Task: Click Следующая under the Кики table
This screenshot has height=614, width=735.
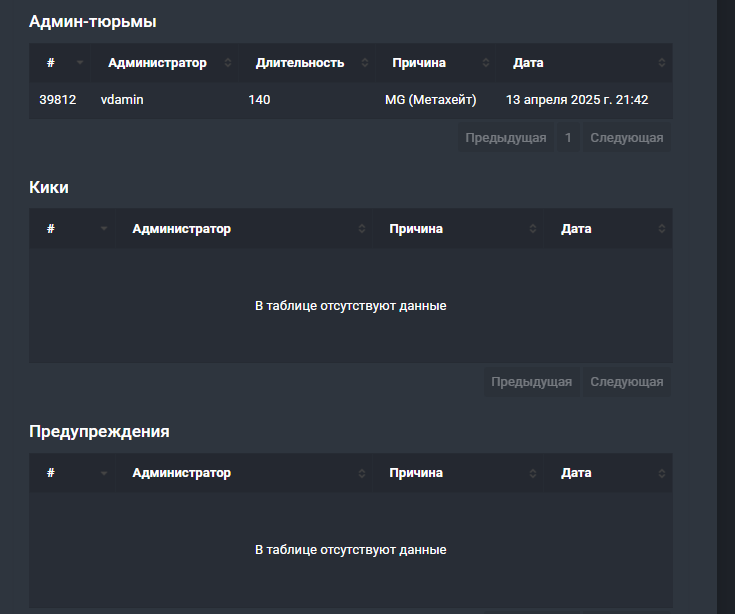Action: [627, 382]
